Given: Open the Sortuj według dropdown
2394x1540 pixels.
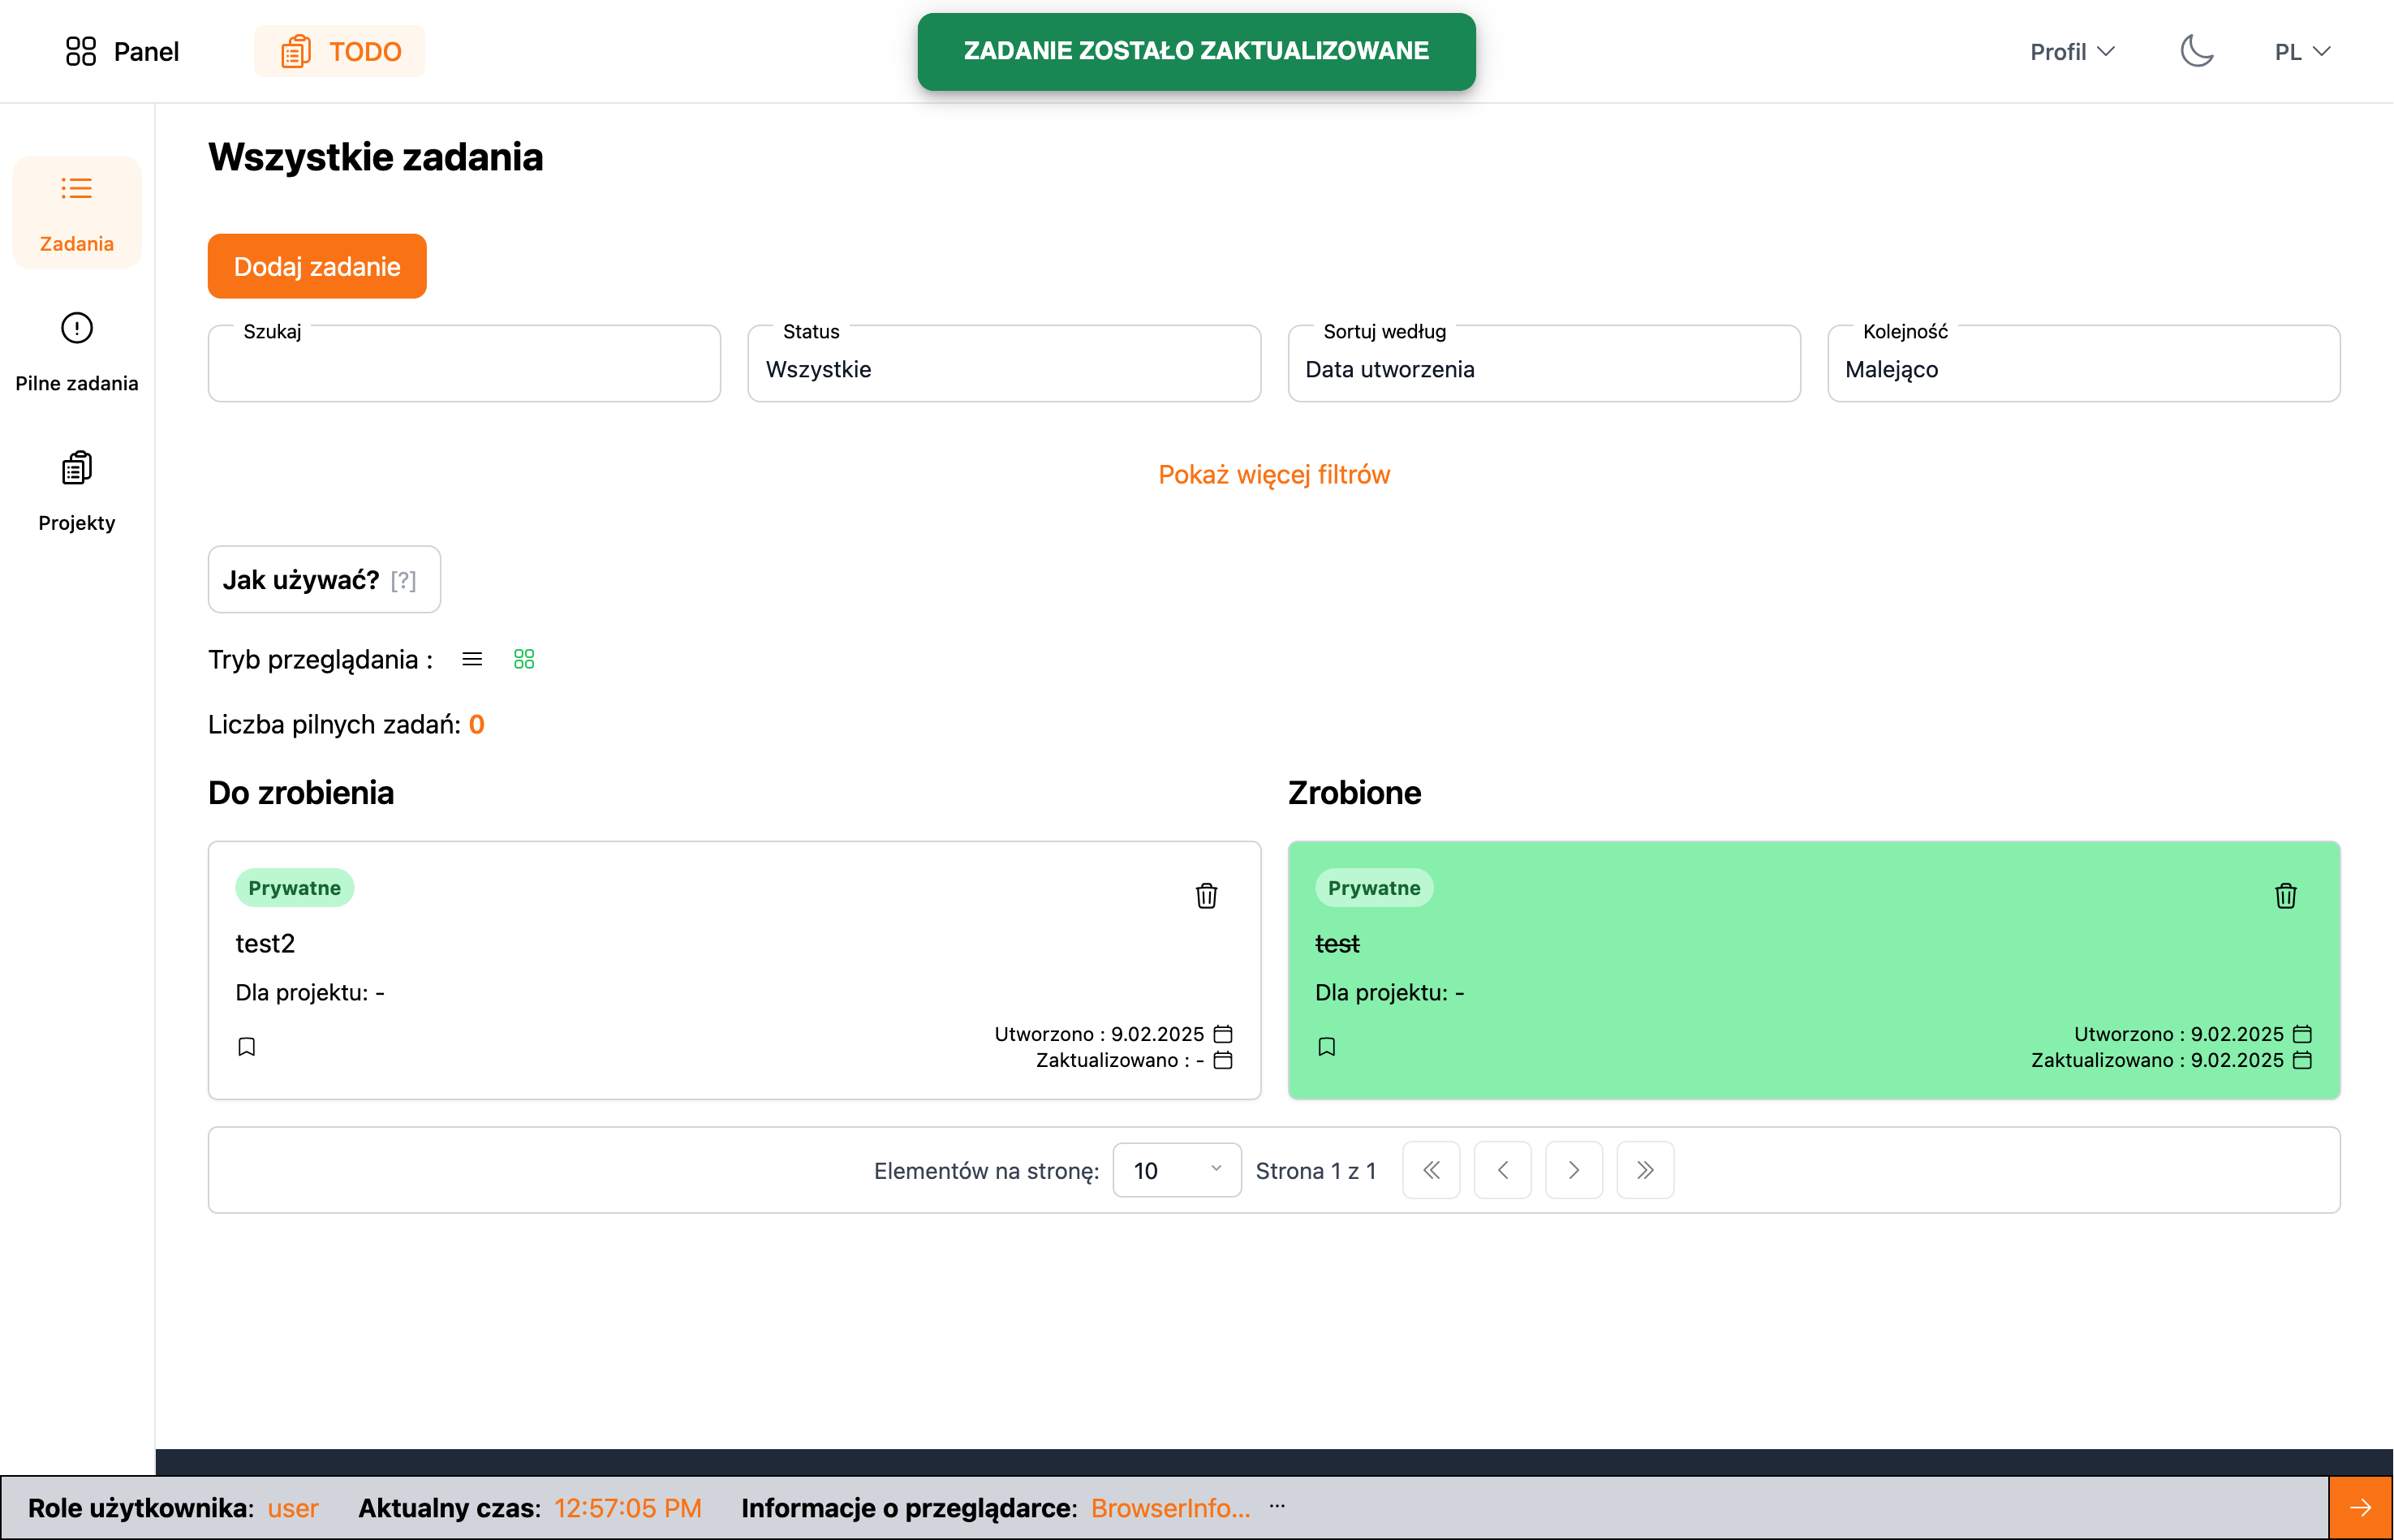Looking at the screenshot, I should tap(1543, 368).
